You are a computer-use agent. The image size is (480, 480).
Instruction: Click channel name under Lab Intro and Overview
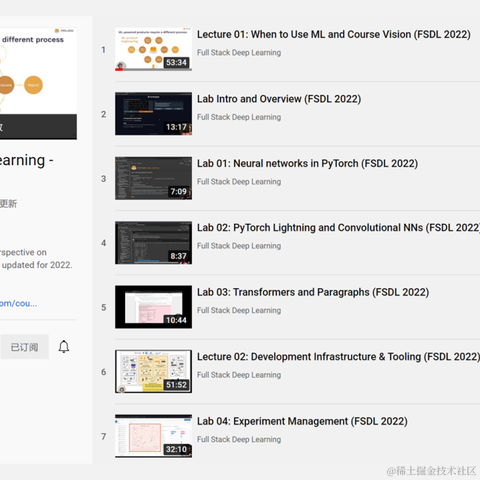click(x=239, y=117)
